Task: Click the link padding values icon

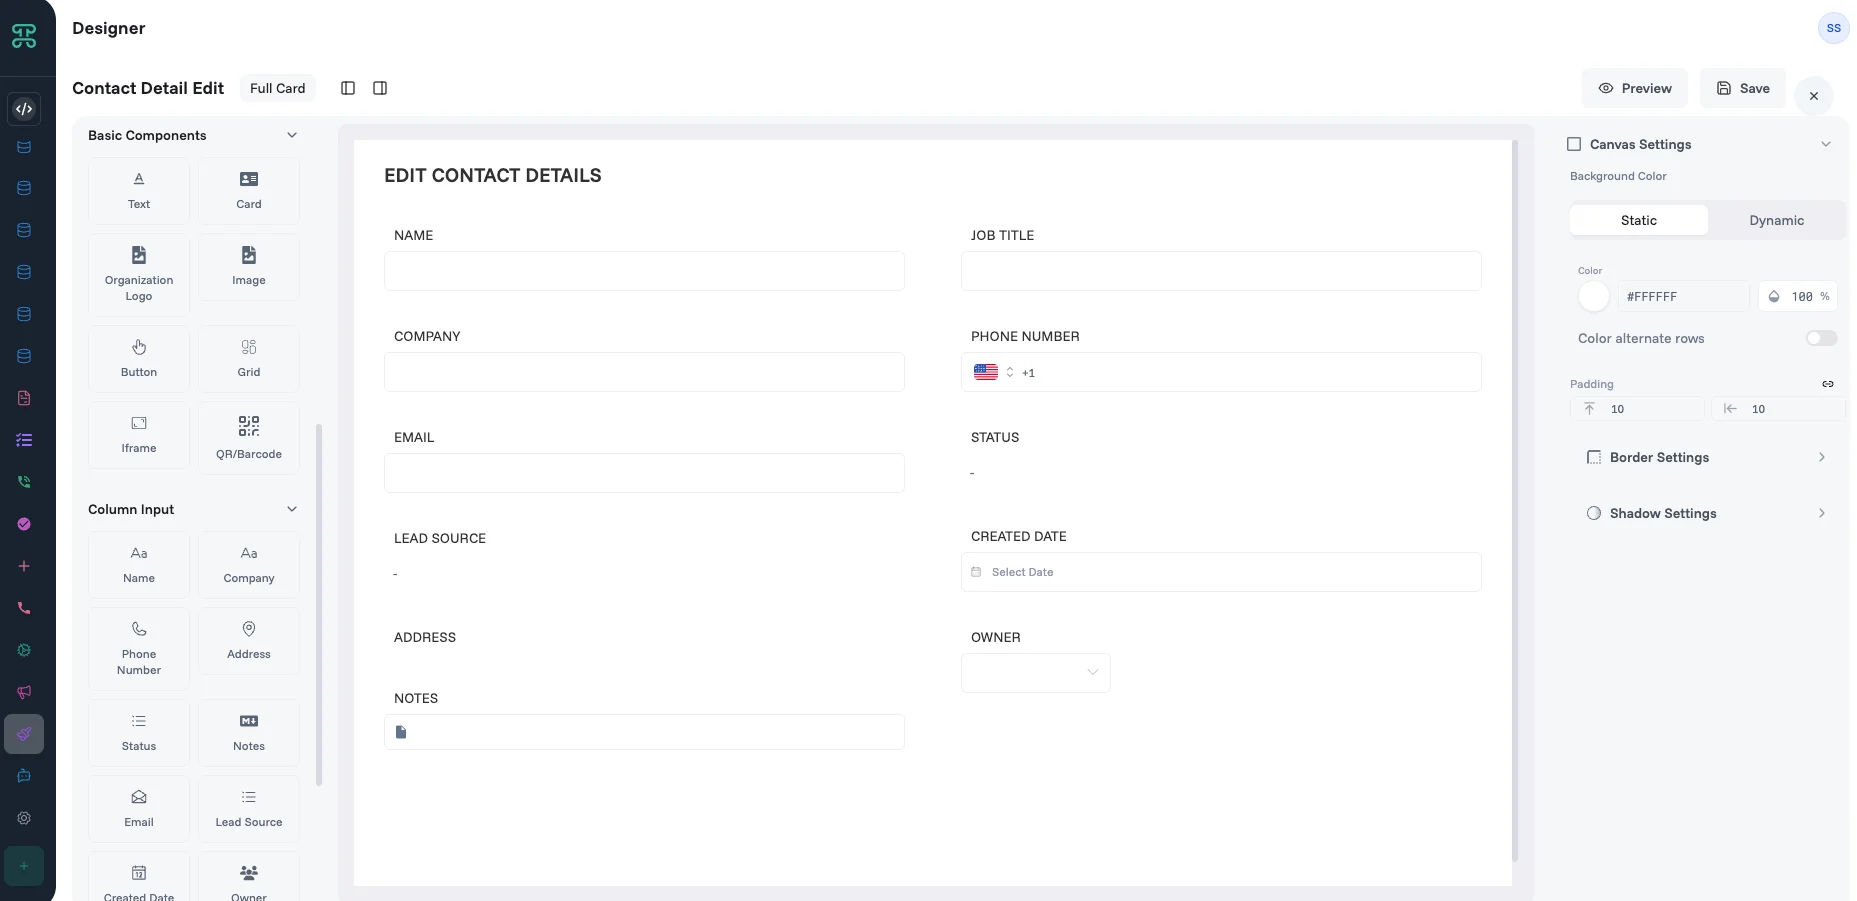Action: (1827, 384)
